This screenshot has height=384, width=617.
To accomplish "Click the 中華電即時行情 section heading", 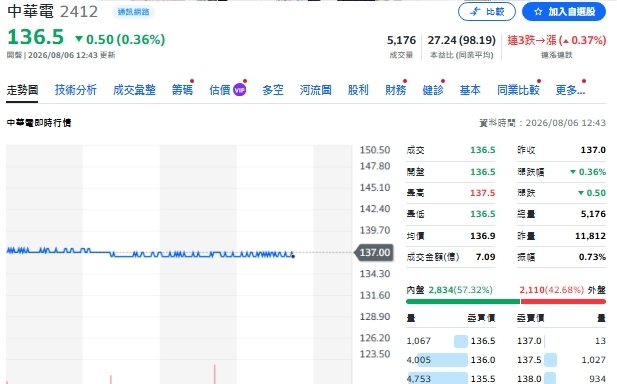I will click(x=39, y=123).
